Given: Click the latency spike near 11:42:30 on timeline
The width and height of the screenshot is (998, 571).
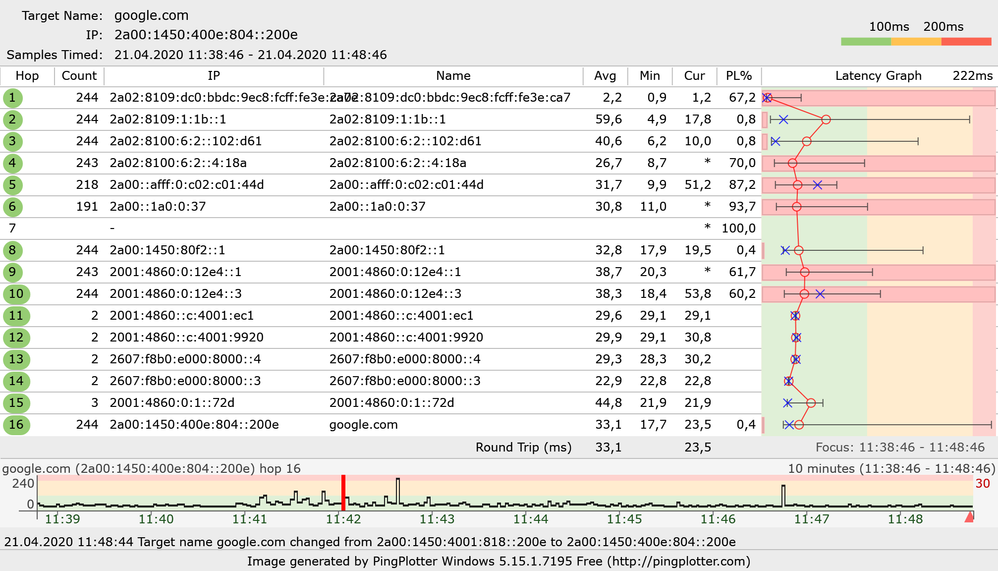Looking at the screenshot, I should 398,491.
